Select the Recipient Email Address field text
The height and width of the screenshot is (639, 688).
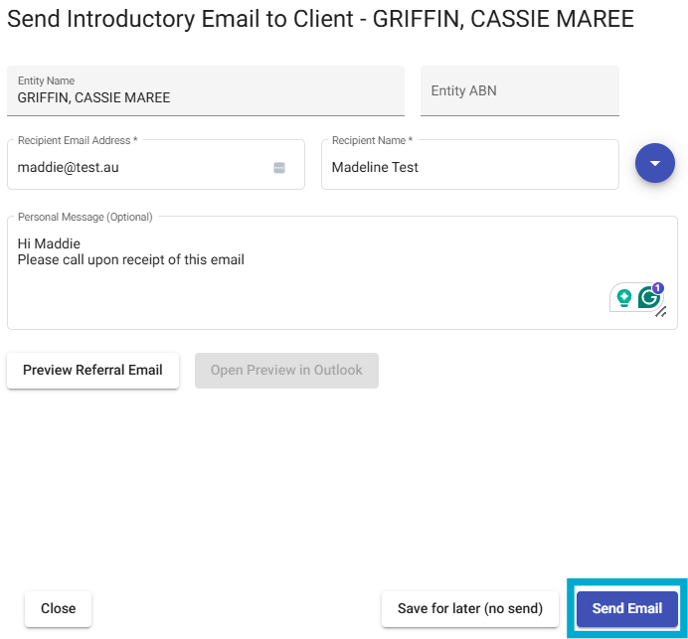coord(68,167)
